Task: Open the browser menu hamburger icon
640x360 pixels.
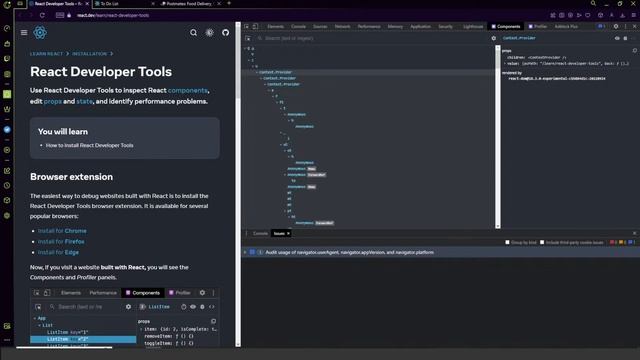Action: (633, 15)
